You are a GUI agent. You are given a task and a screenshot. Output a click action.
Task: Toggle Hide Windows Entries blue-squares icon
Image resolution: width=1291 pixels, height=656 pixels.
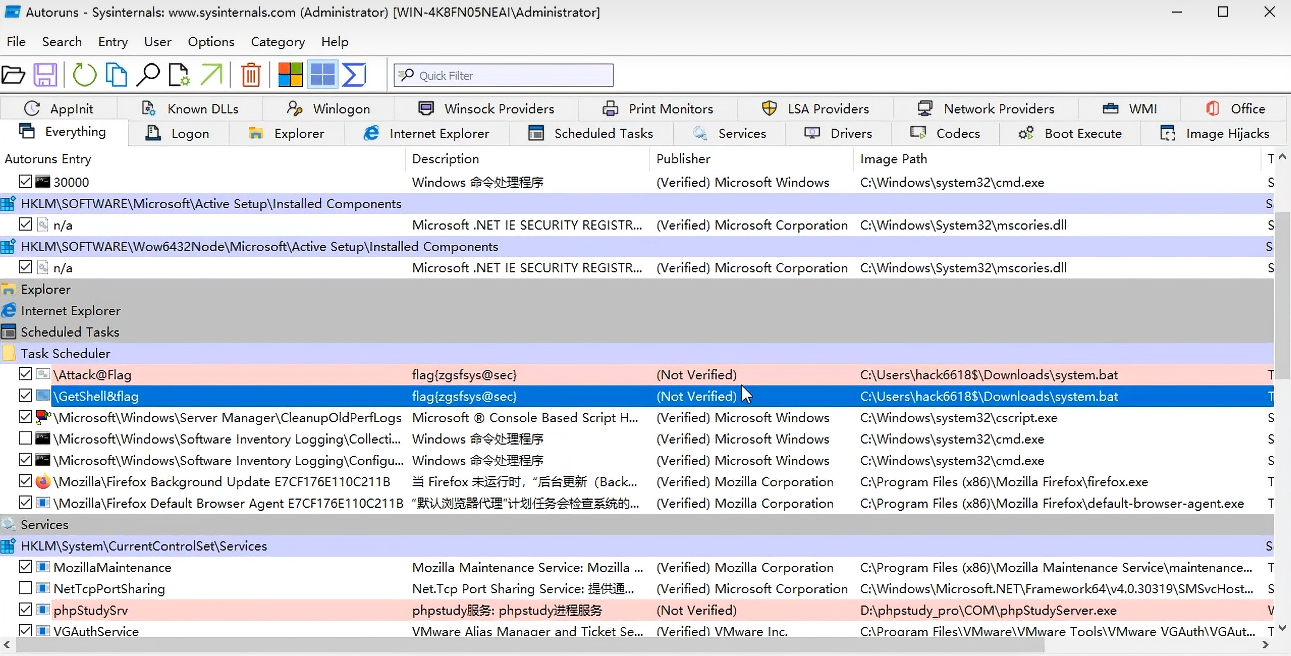pos(322,75)
